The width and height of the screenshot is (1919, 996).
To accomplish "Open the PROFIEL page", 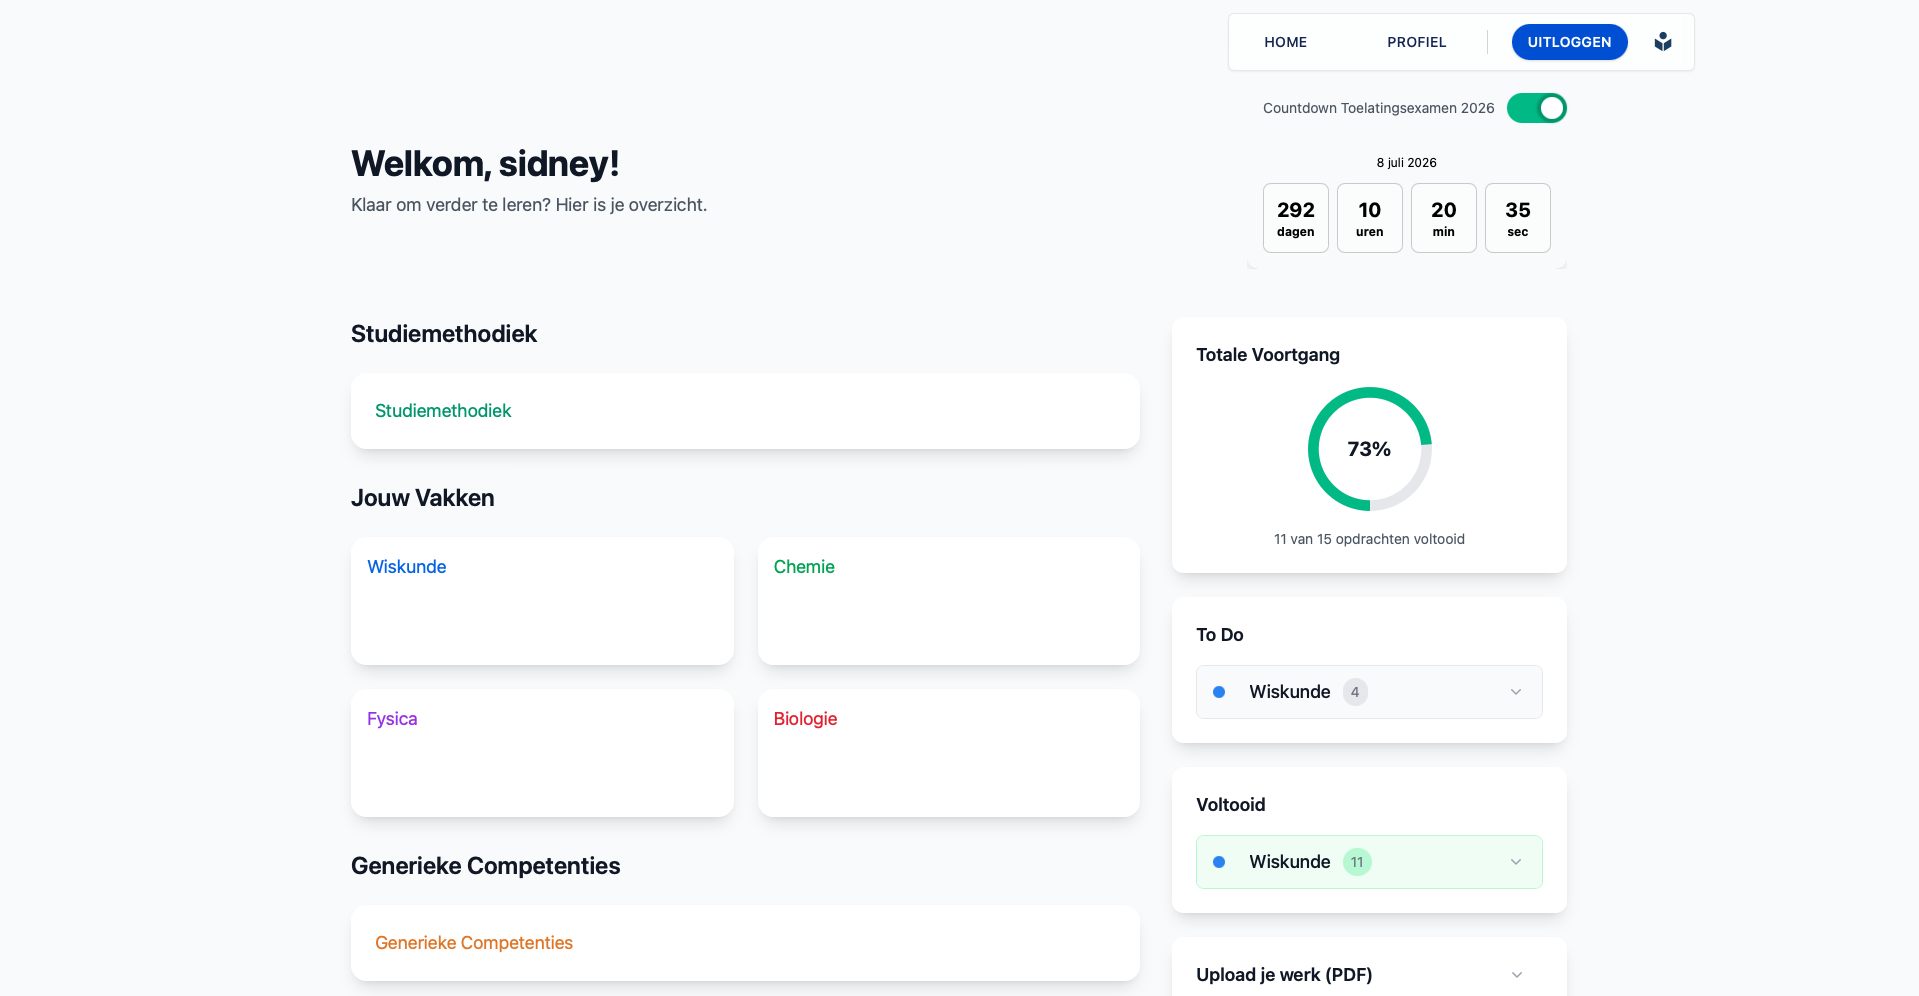I will 1416,42.
